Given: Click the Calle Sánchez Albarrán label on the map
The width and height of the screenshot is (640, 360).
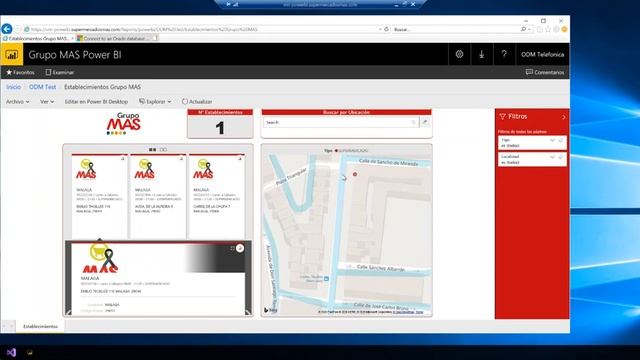Looking at the screenshot, I should [381, 268].
